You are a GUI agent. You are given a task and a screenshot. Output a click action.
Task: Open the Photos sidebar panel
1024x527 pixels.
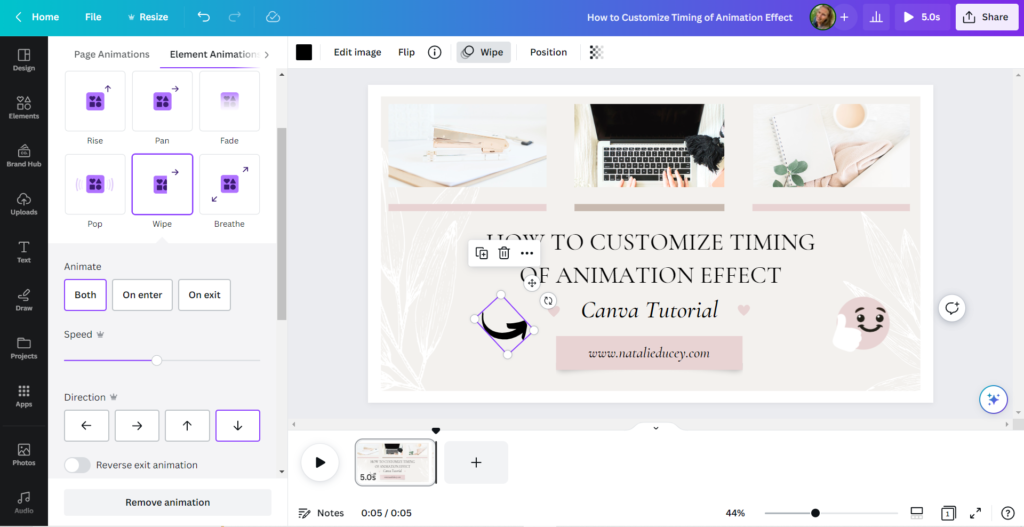coord(24,455)
